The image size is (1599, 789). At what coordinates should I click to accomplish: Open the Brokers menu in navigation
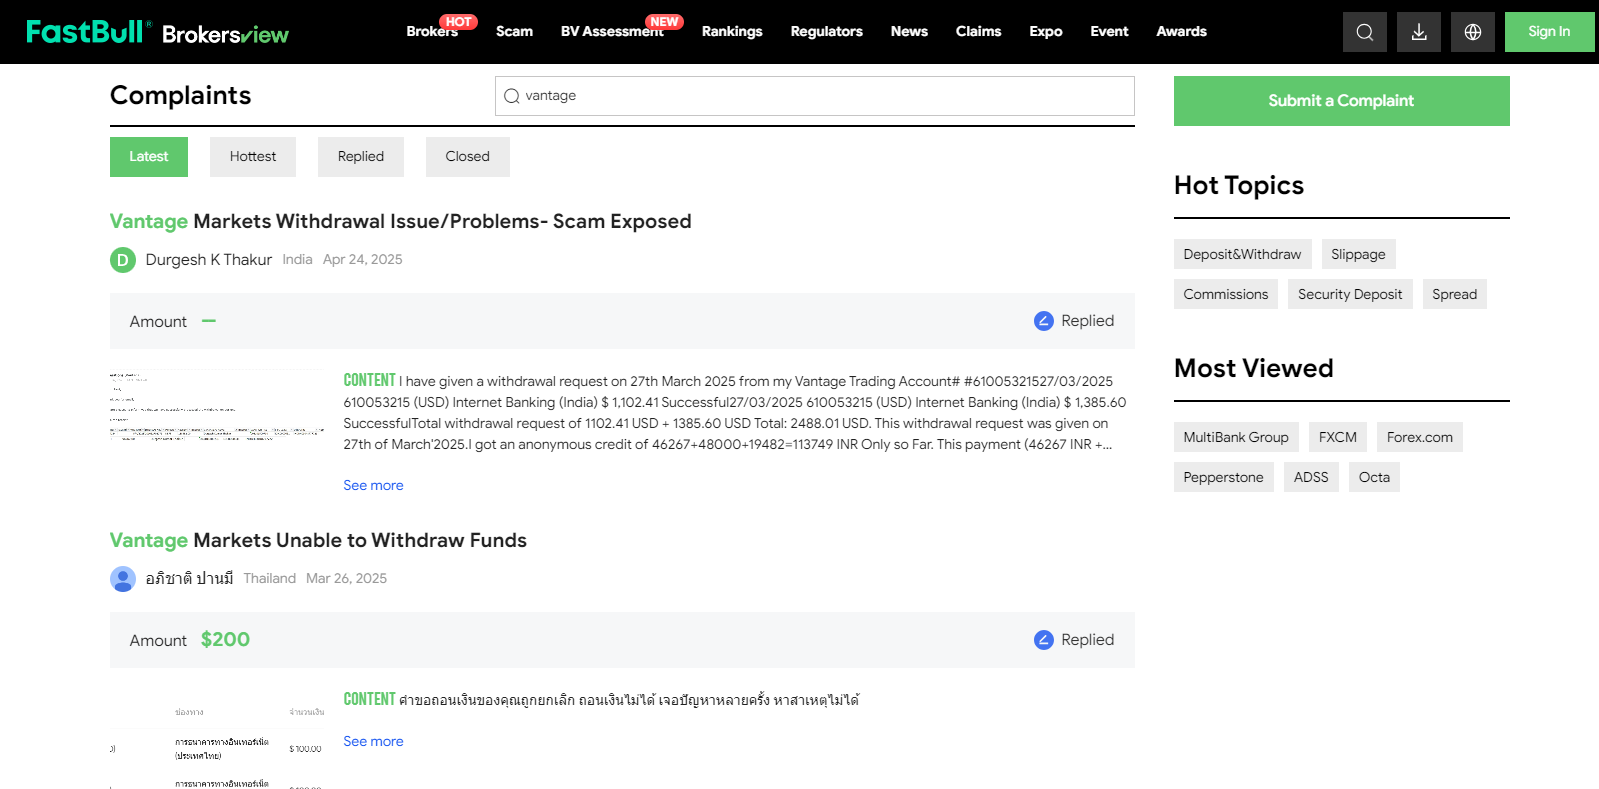431,32
